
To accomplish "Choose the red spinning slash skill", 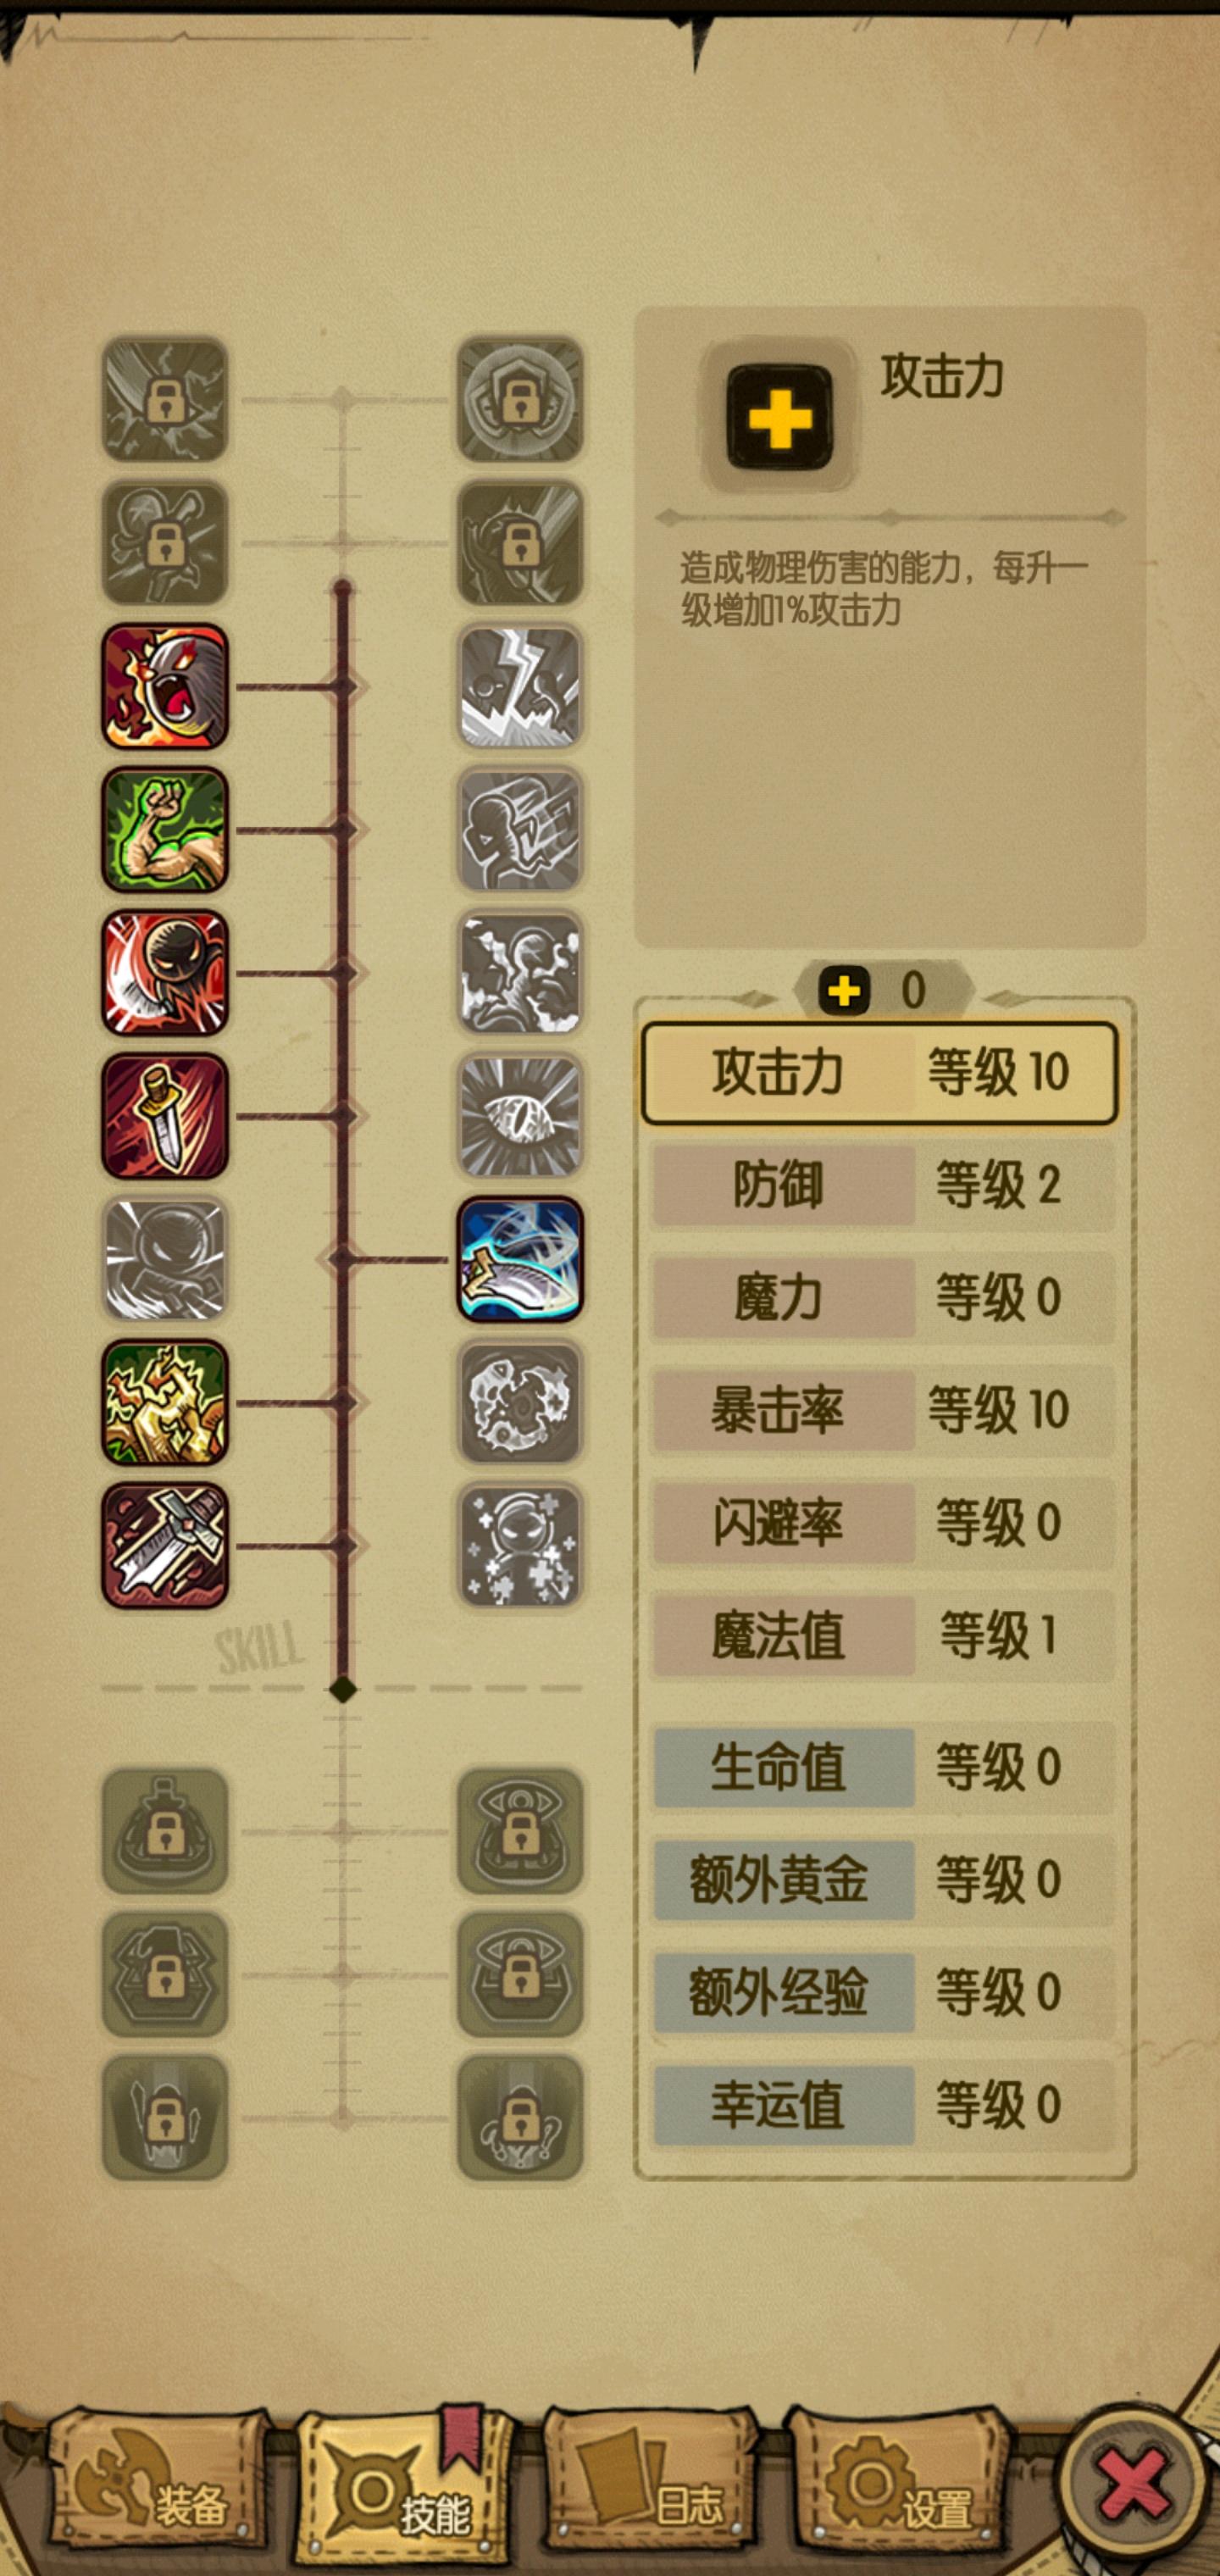I will (x=165, y=973).
